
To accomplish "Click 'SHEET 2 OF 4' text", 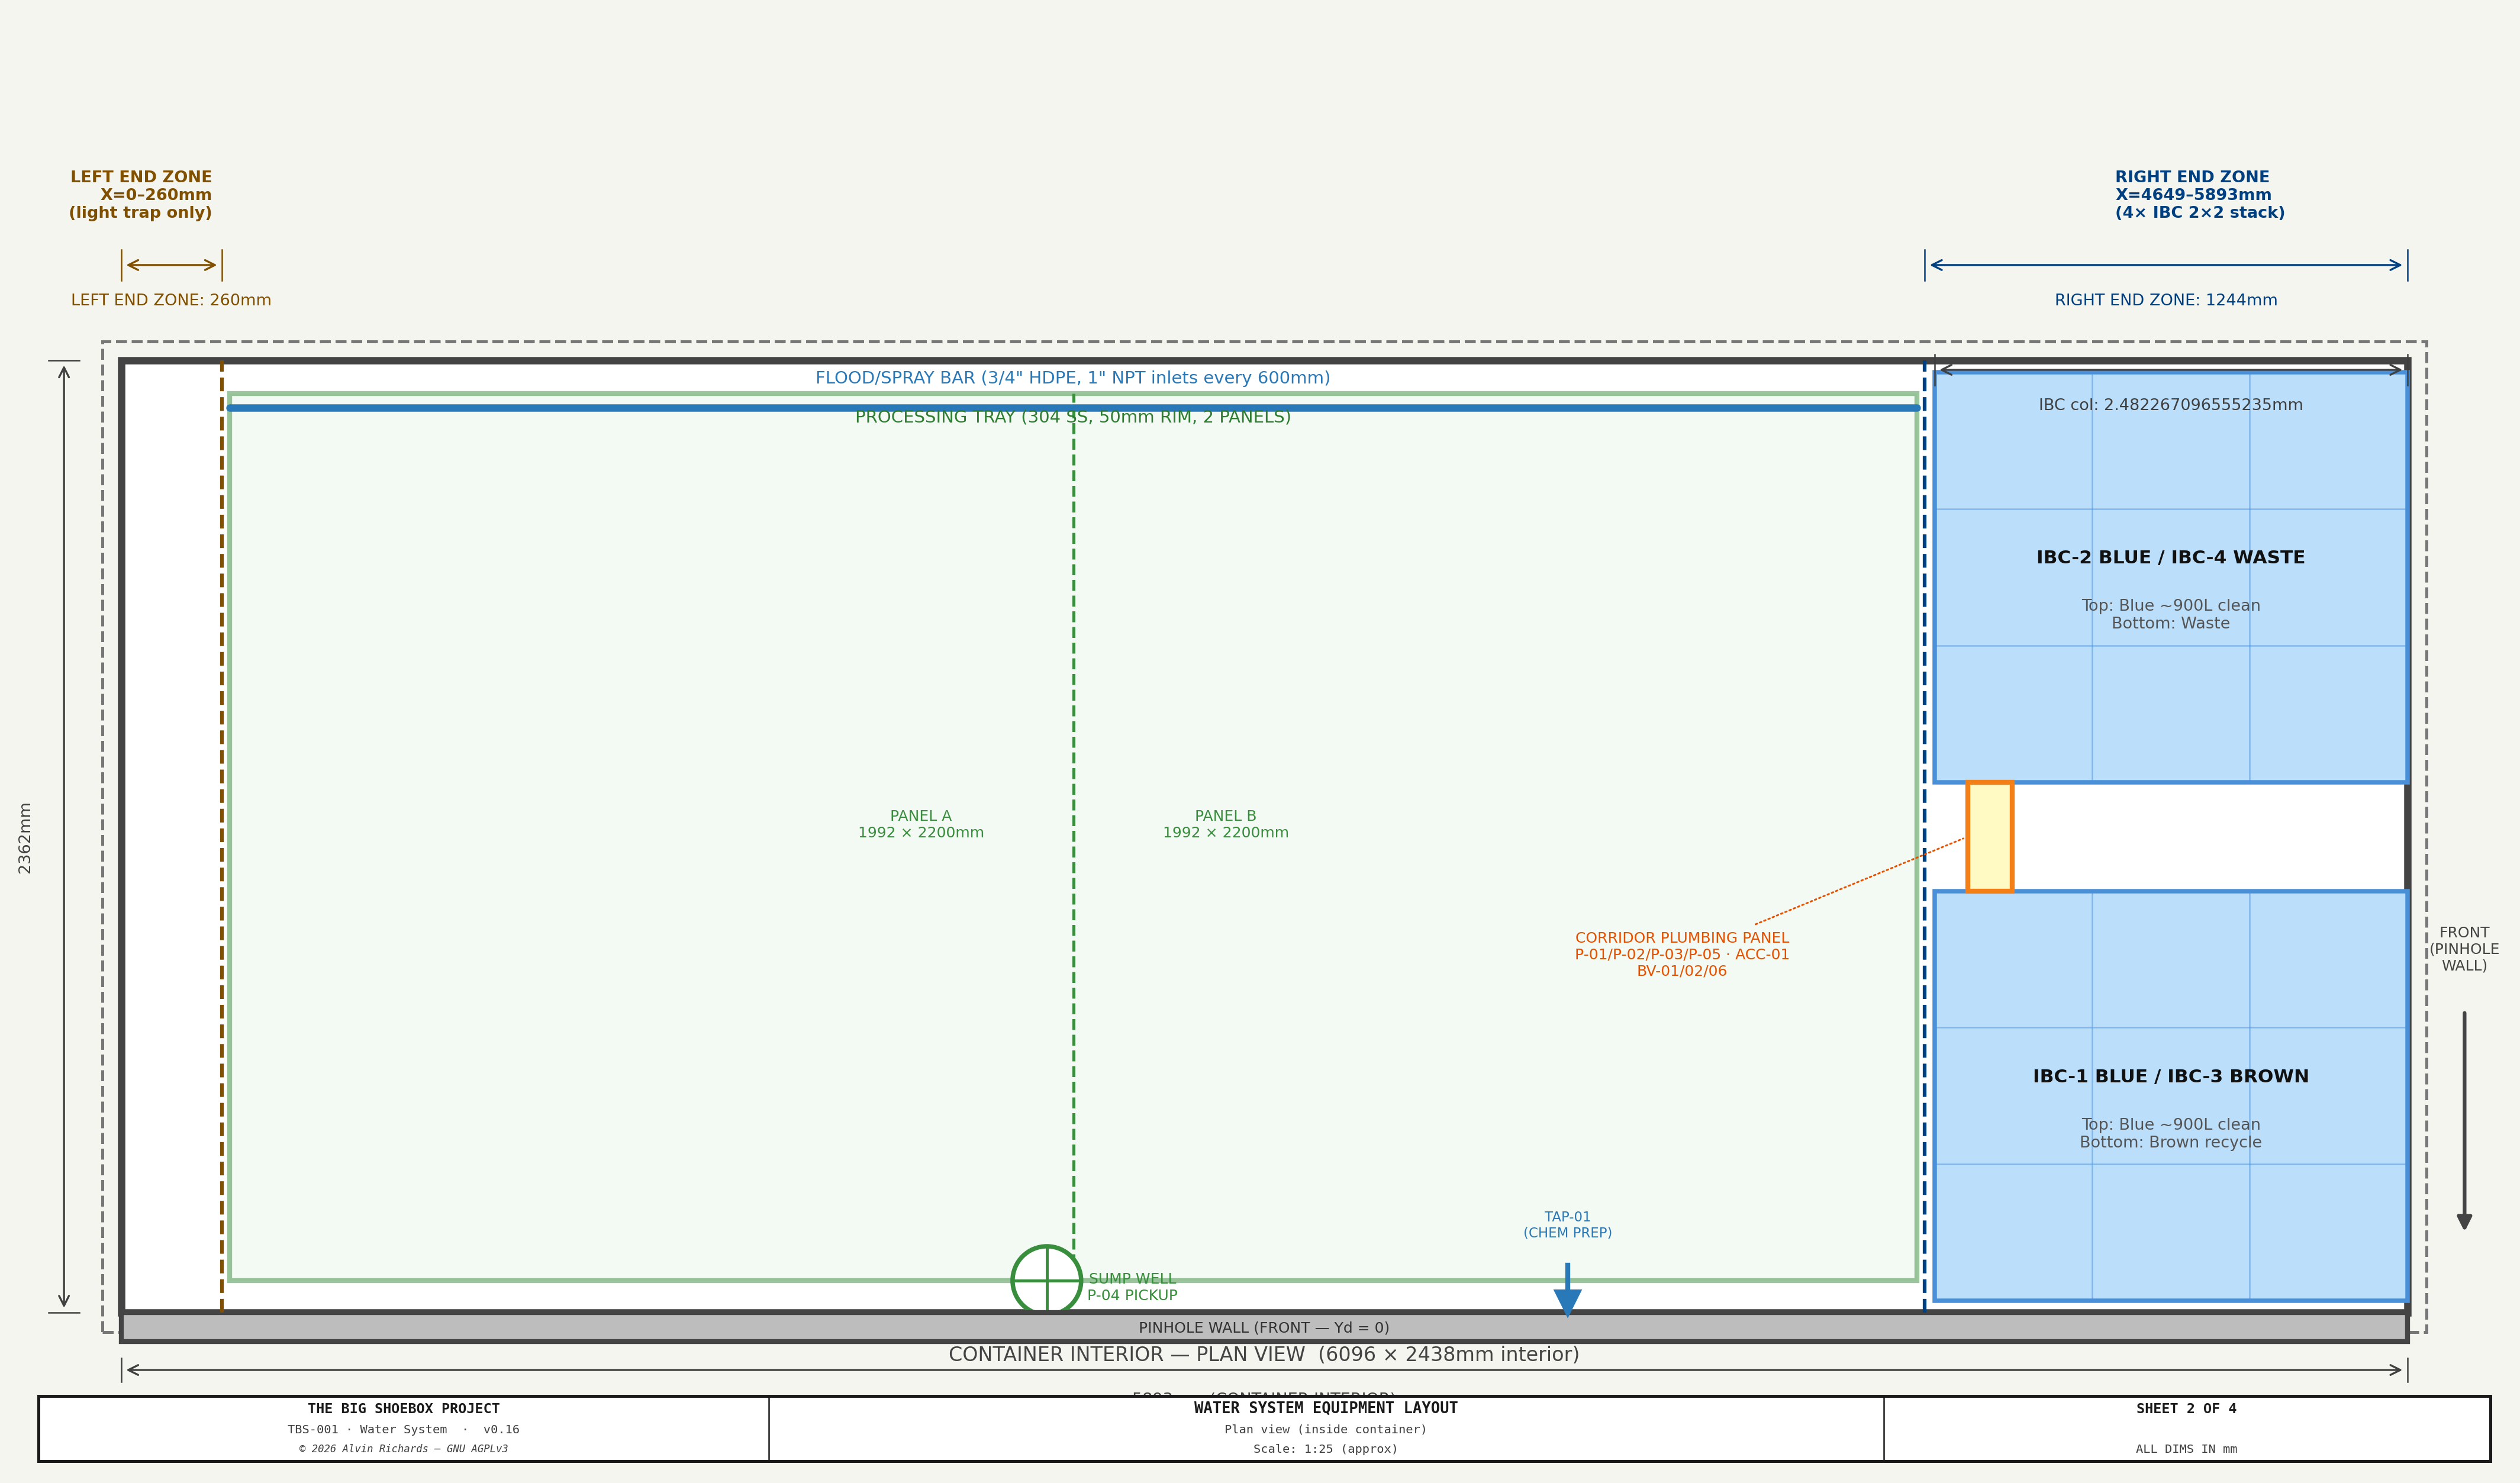I will (x=2186, y=1408).
